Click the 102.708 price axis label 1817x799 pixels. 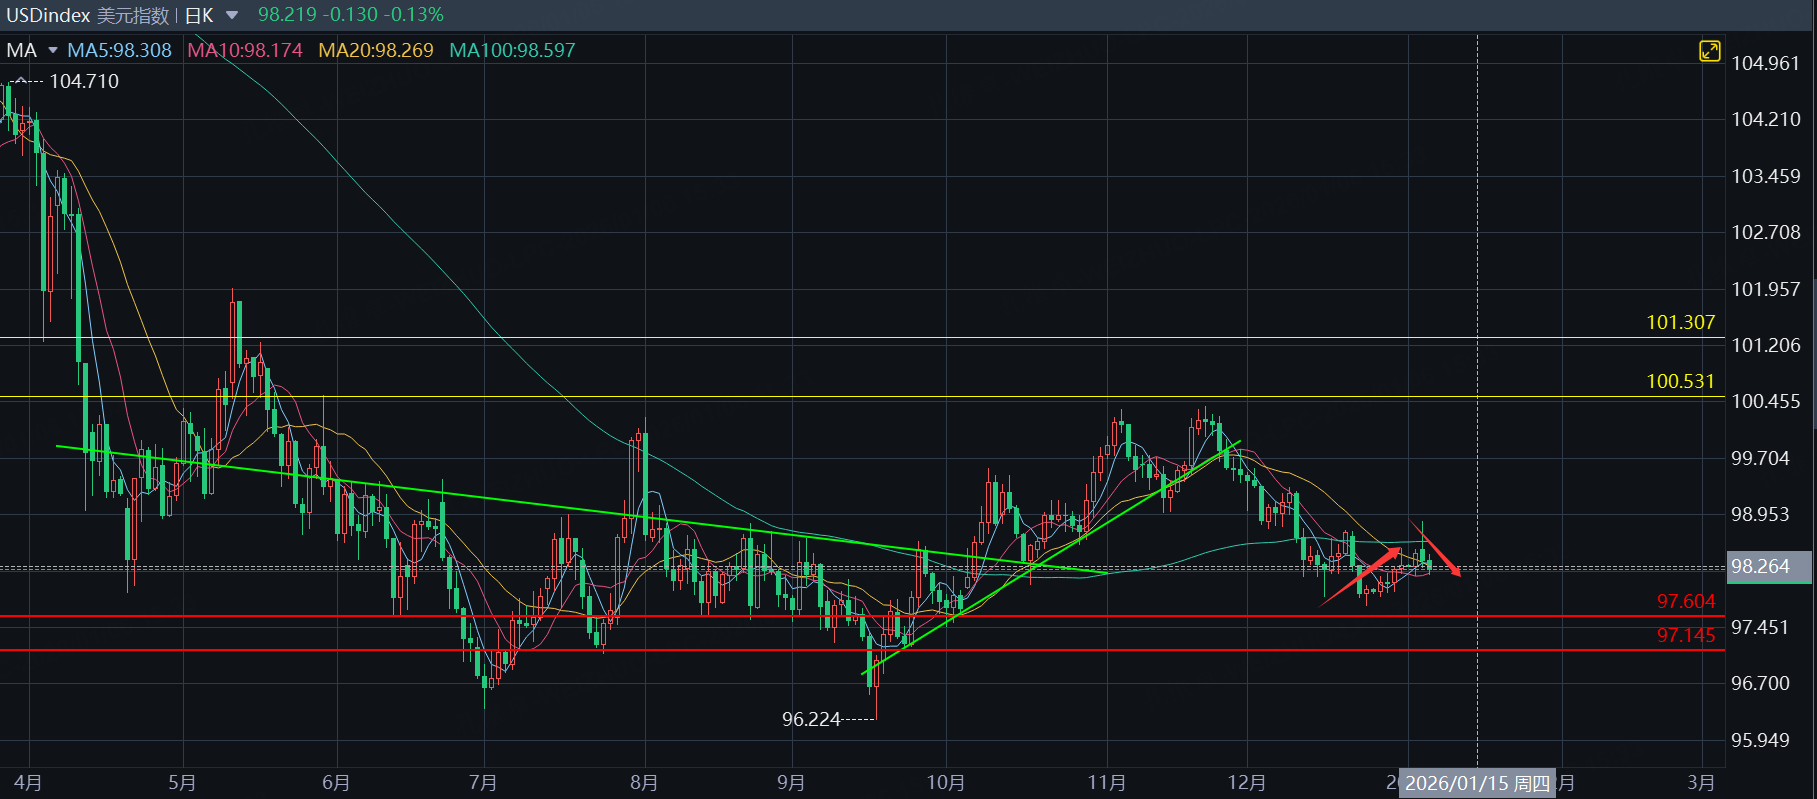[1765, 232]
